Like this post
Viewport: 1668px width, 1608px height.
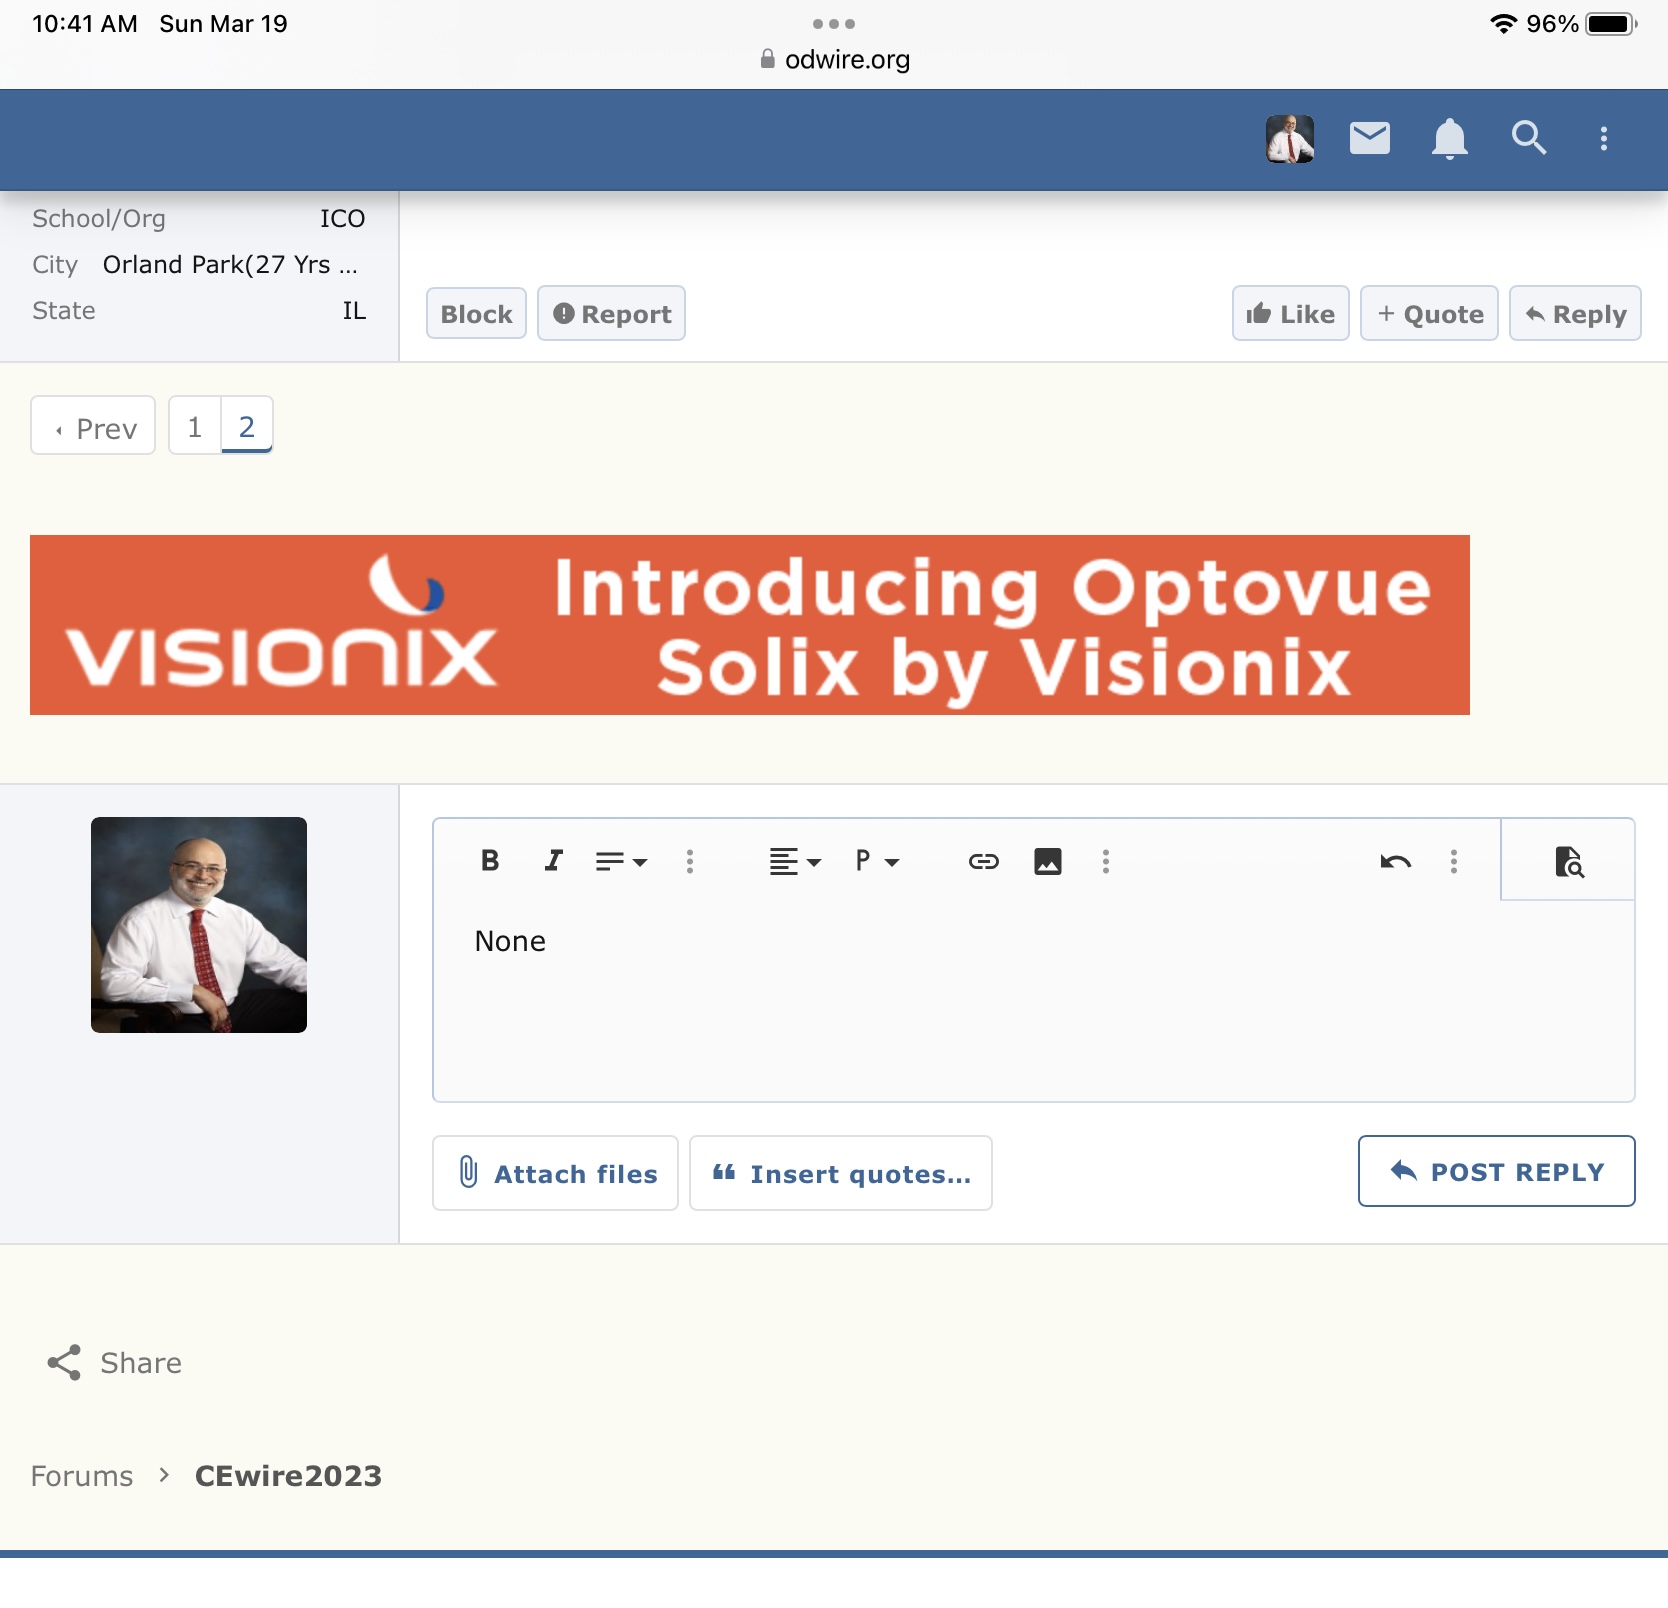coord(1290,314)
